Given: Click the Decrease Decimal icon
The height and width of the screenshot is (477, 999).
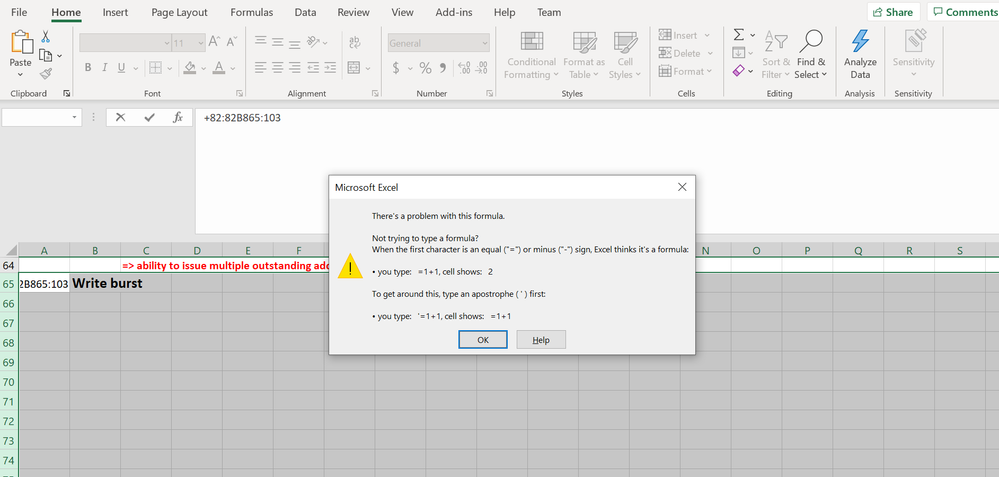Looking at the screenshot, I should click(482, 68).
